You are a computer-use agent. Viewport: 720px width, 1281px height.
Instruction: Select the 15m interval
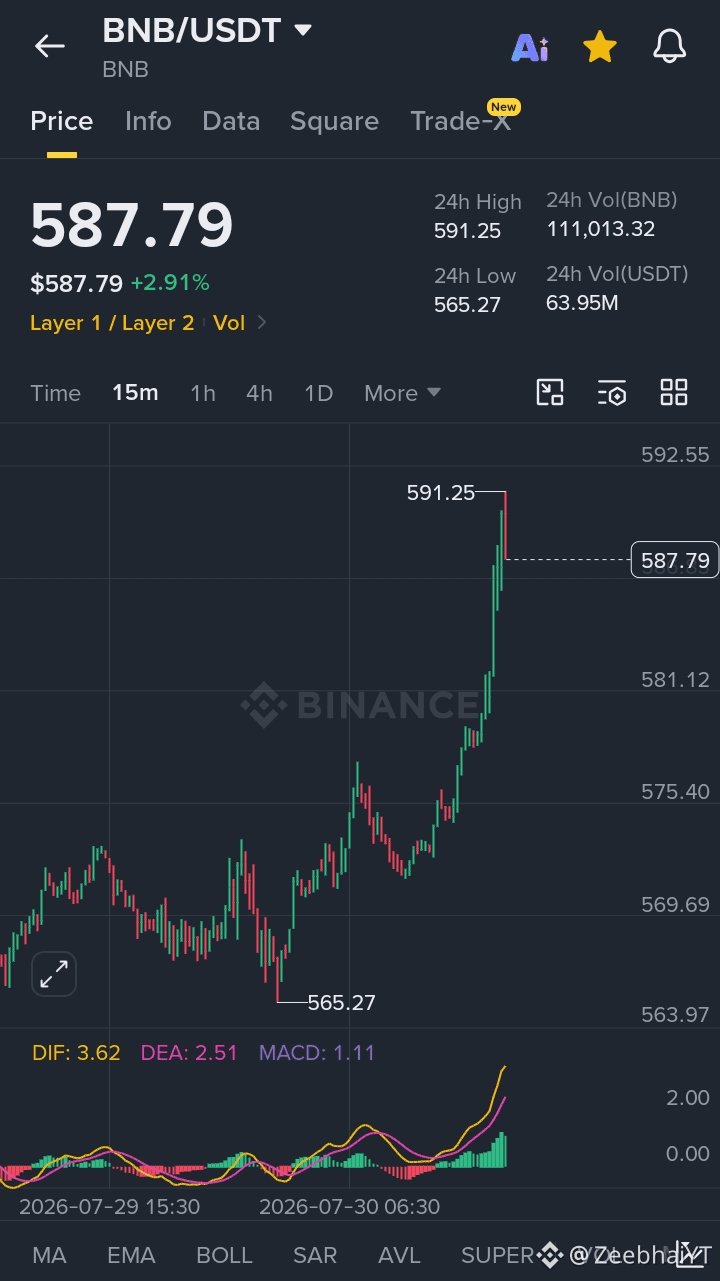coord(135,392)
